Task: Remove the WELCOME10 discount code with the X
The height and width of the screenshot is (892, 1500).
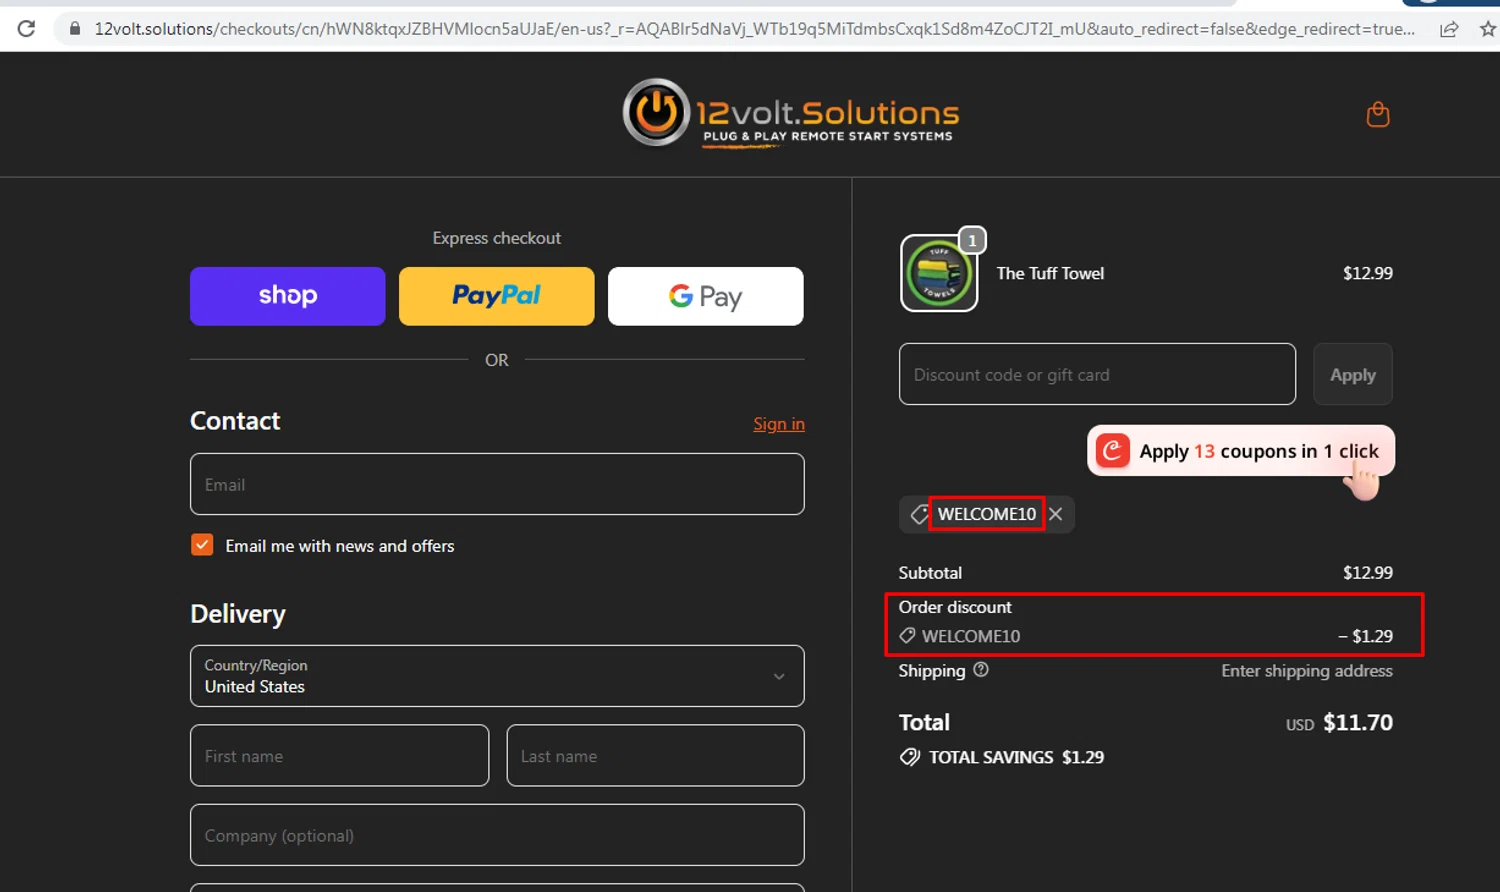Action: [1056, 514]
